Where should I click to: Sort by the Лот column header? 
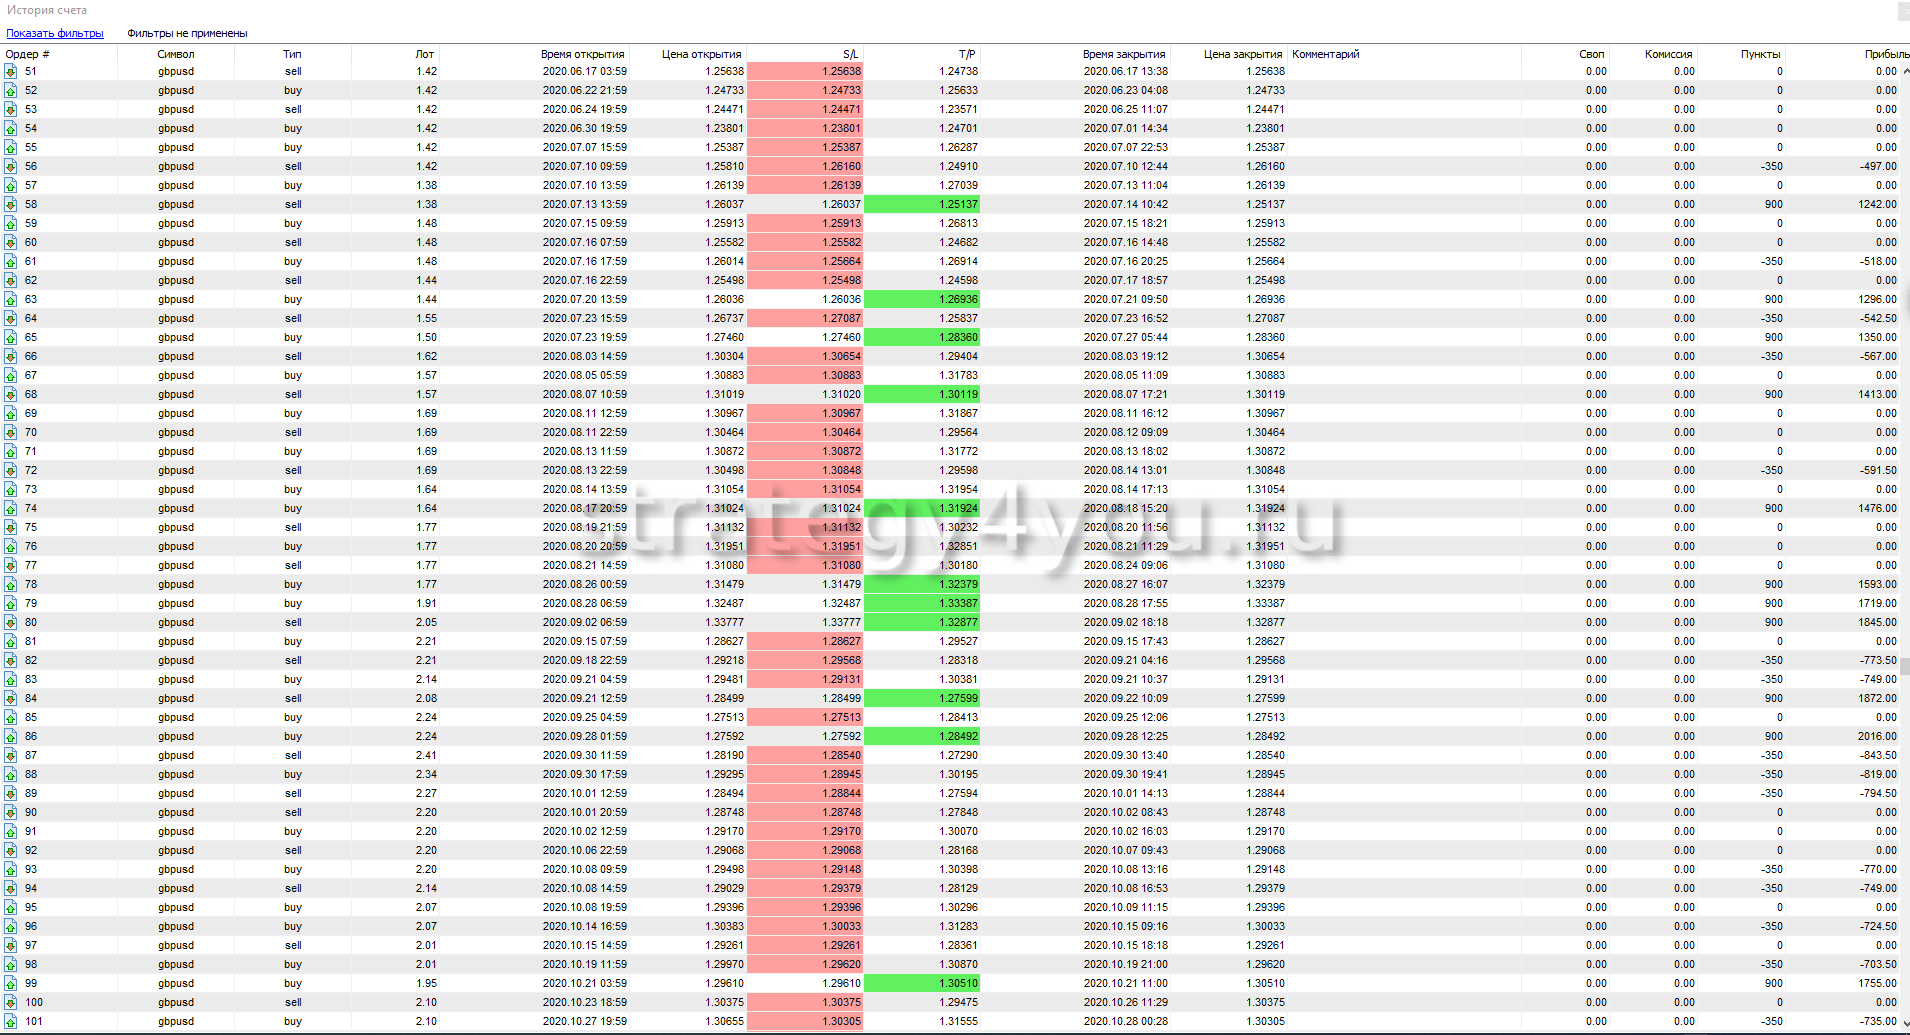[425, 54]
